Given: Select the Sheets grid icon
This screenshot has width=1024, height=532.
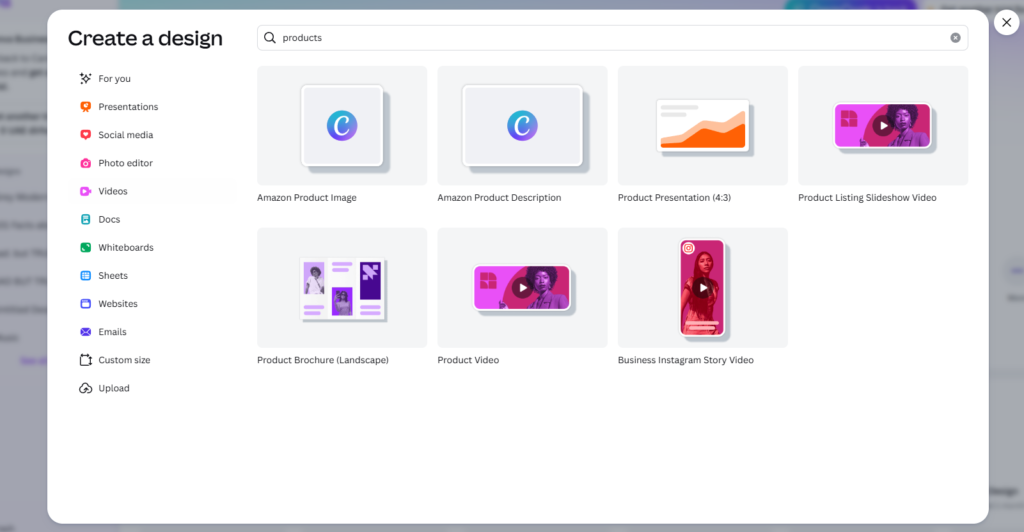Looking at the screenshot, I should (x=86, y=275).
